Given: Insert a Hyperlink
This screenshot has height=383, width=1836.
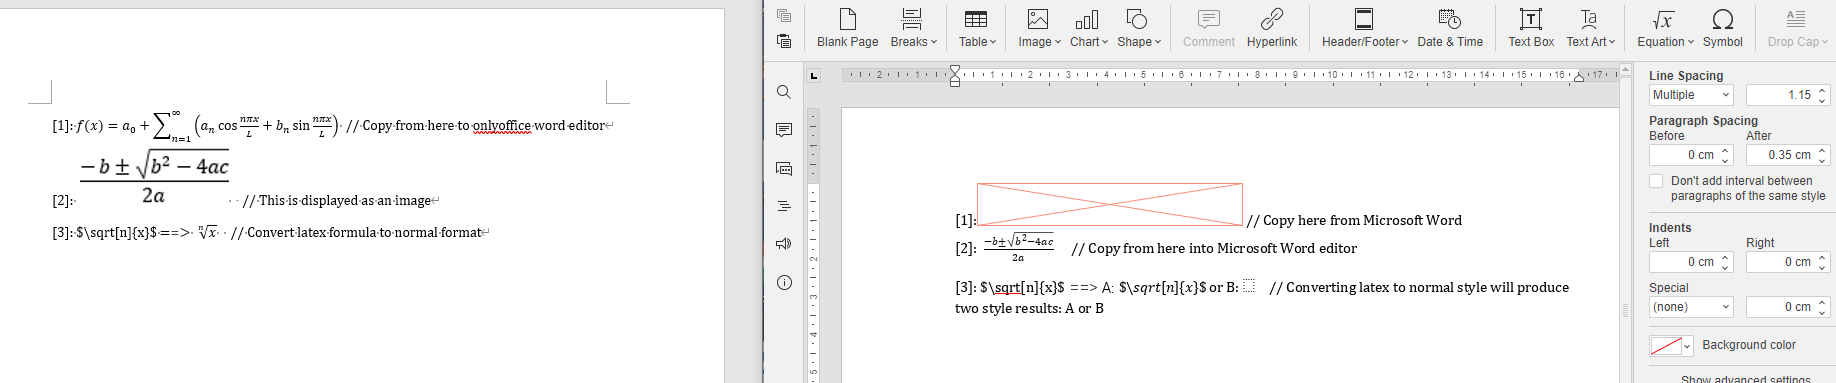Looking at the screenshot, I should coord(1271,28).
